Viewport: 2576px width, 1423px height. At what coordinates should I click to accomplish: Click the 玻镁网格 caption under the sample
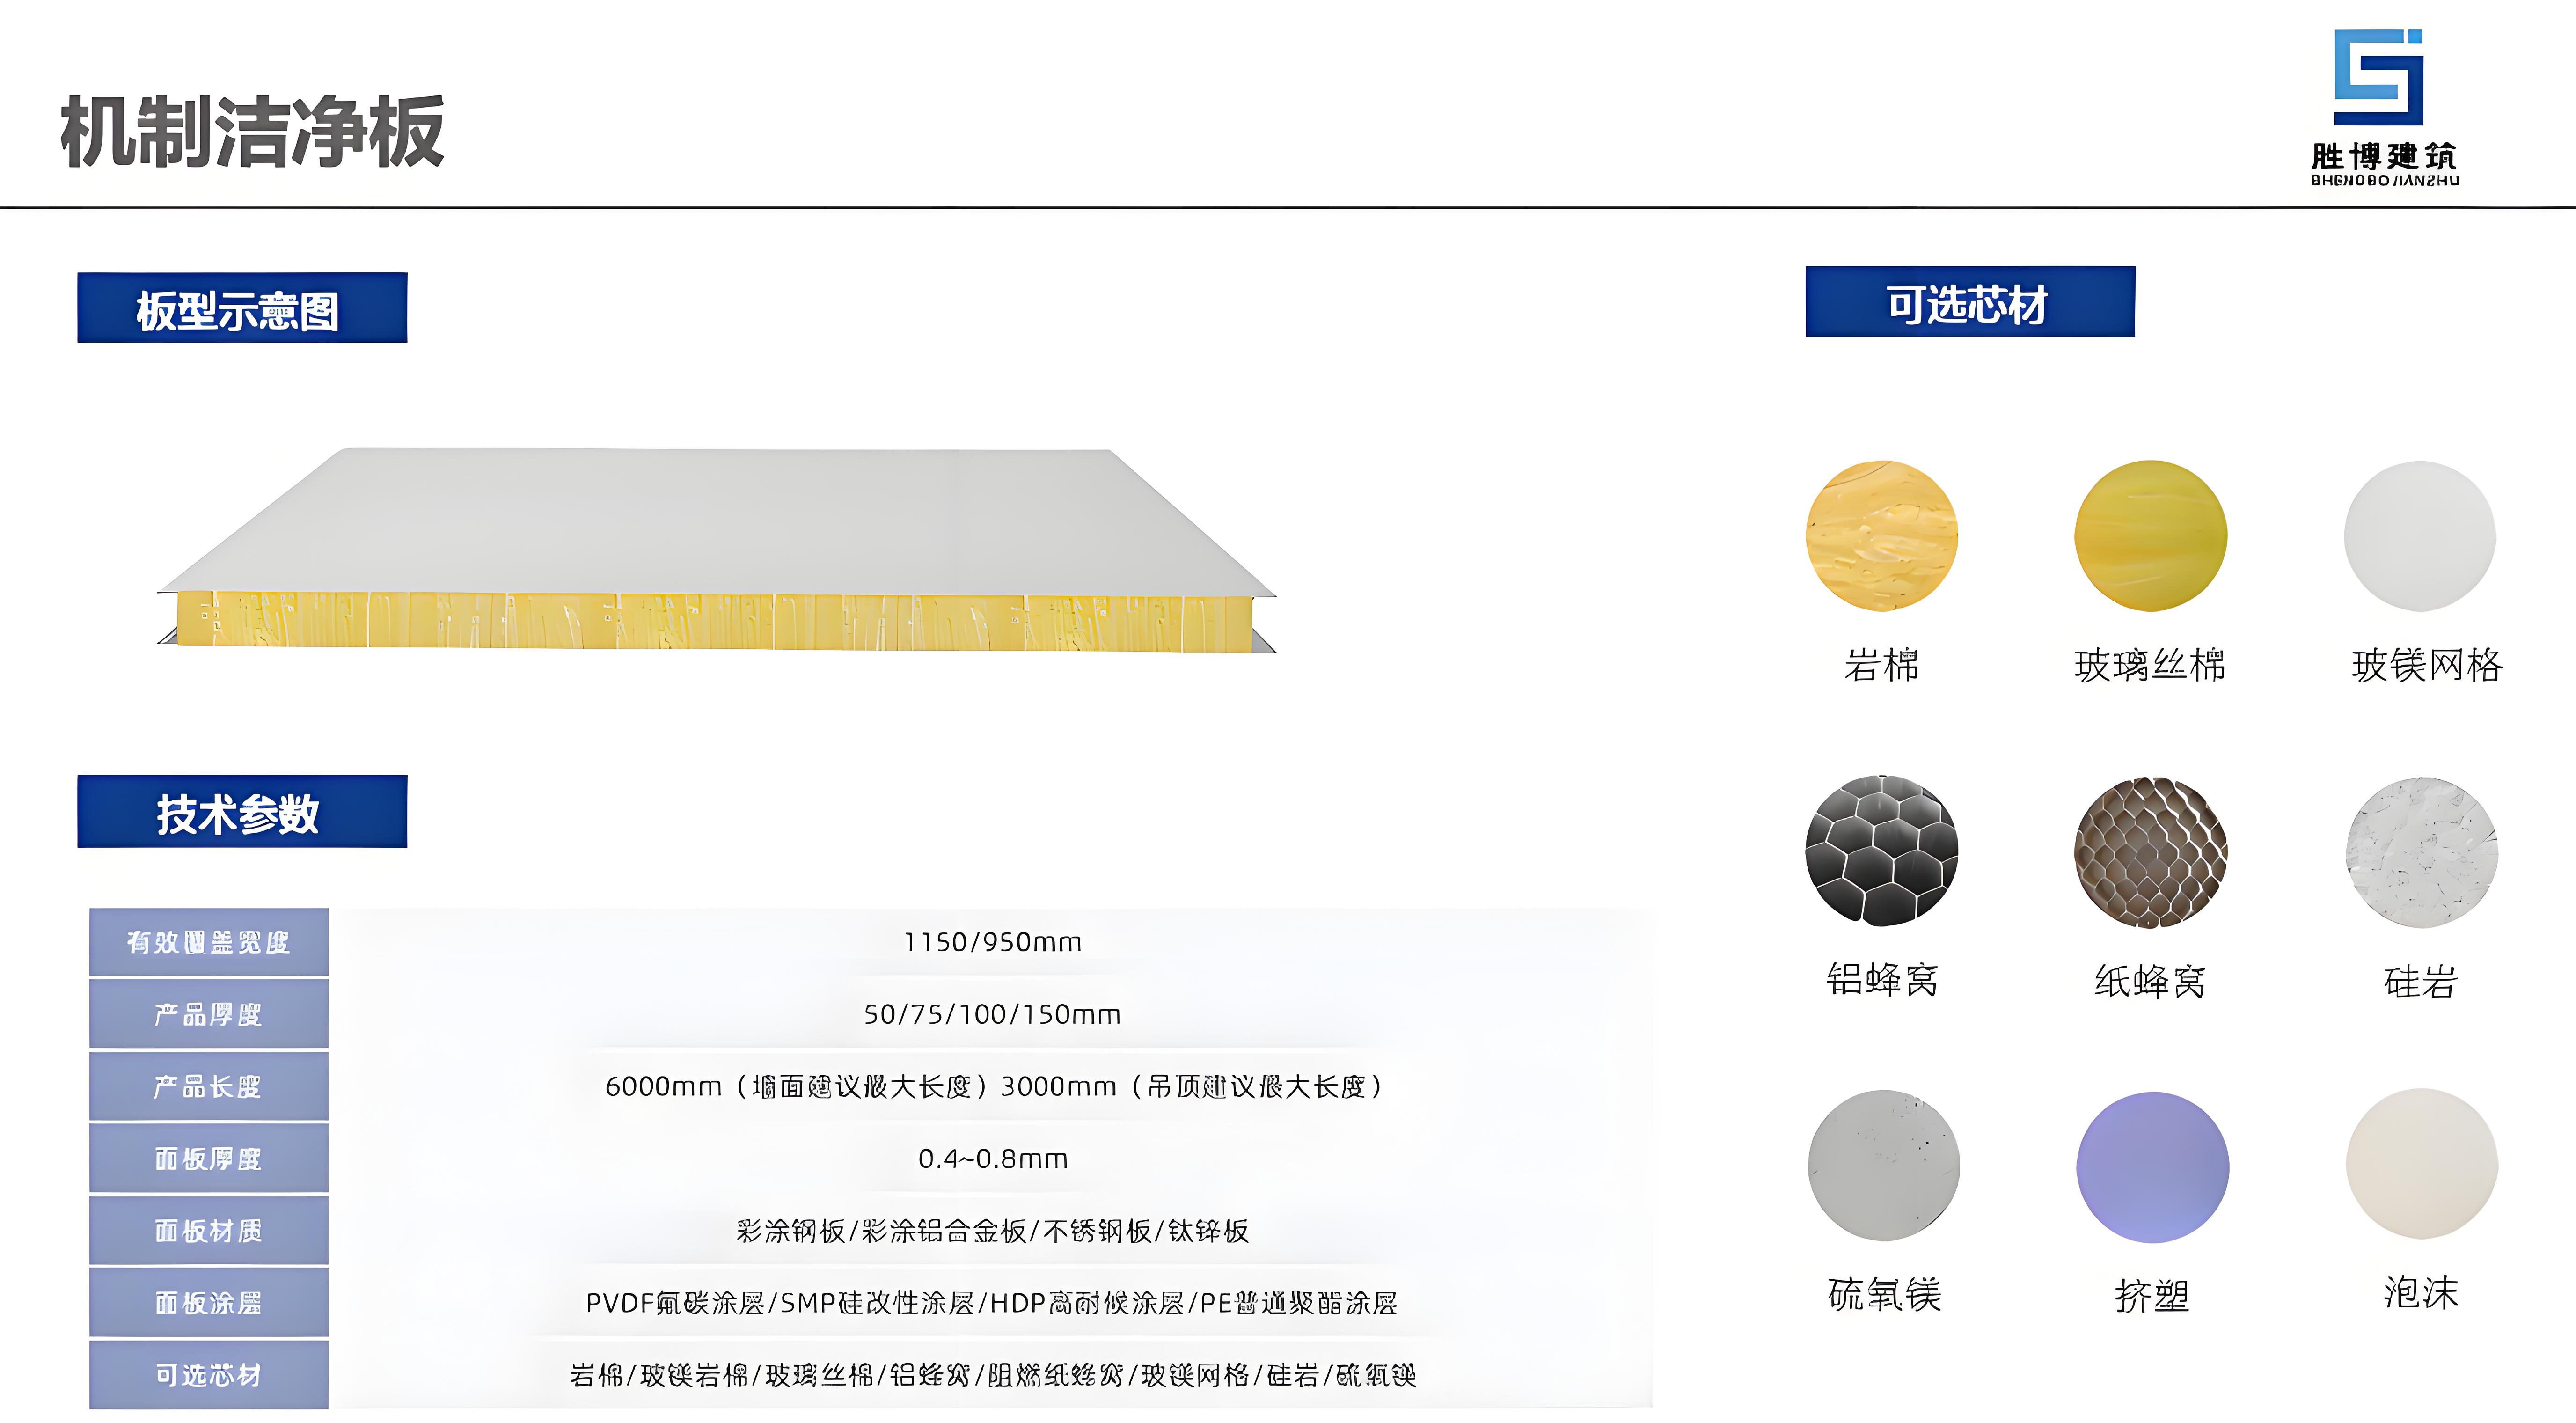click(2427, 665)
